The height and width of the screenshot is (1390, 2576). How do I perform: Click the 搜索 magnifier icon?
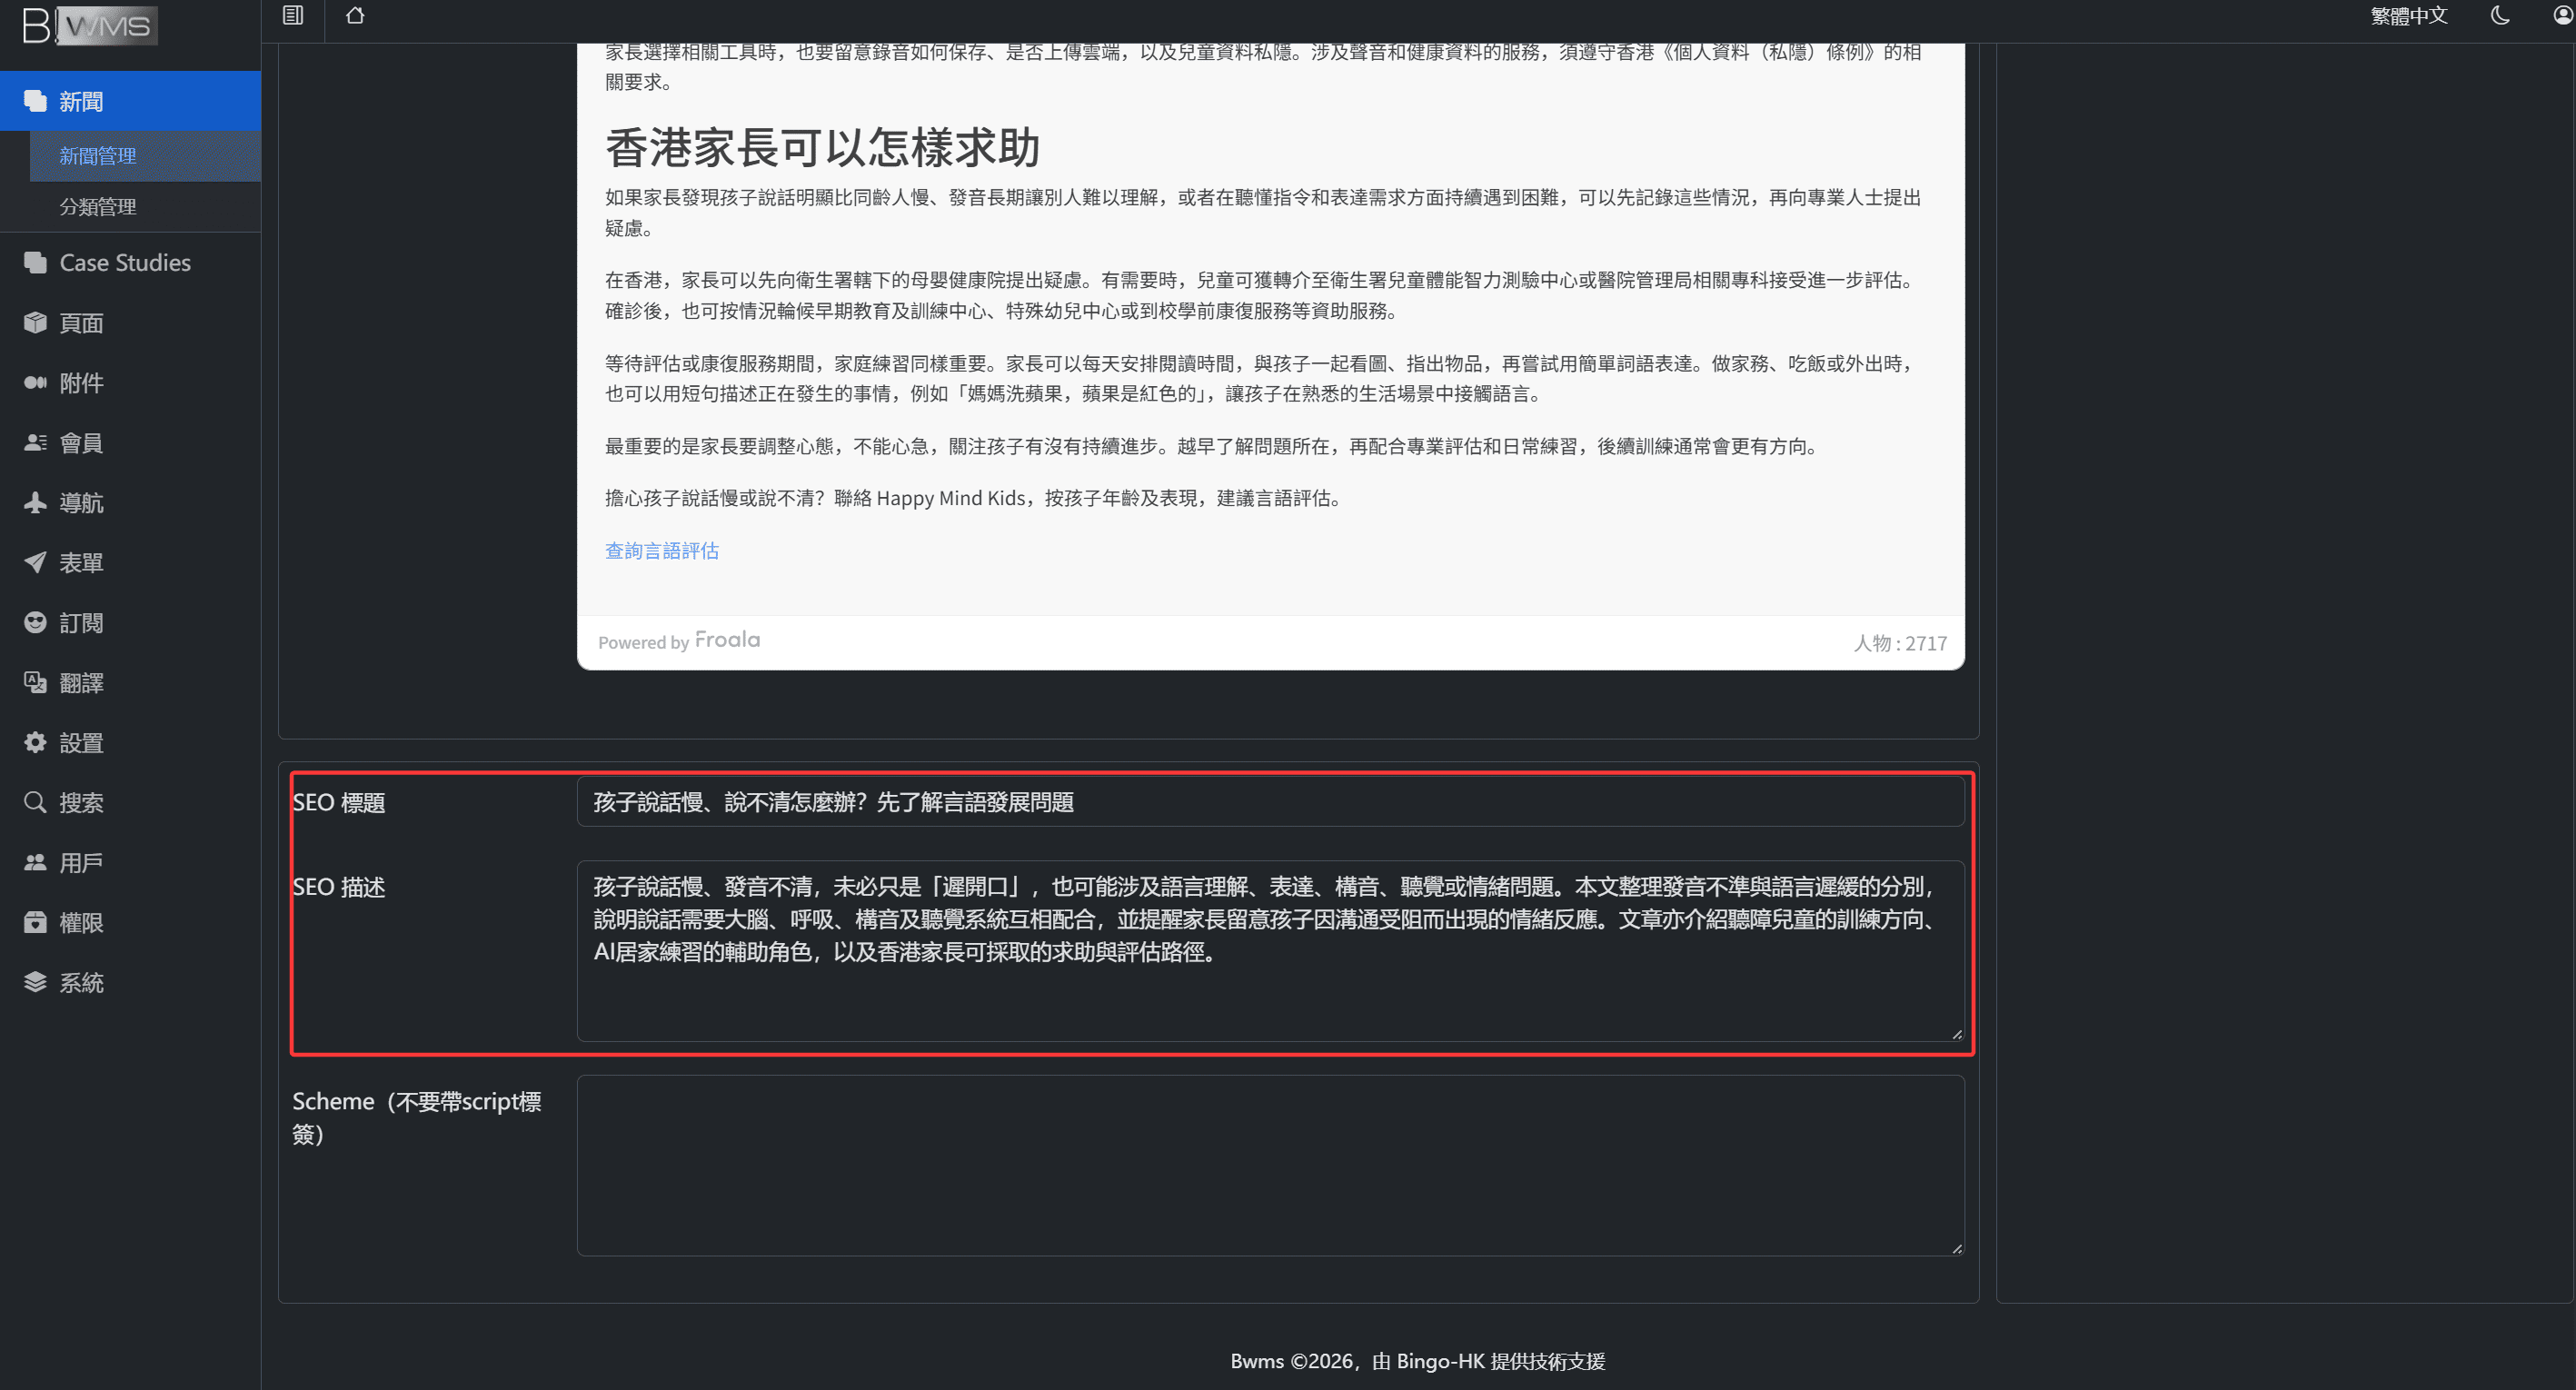[x=35, y=803]
